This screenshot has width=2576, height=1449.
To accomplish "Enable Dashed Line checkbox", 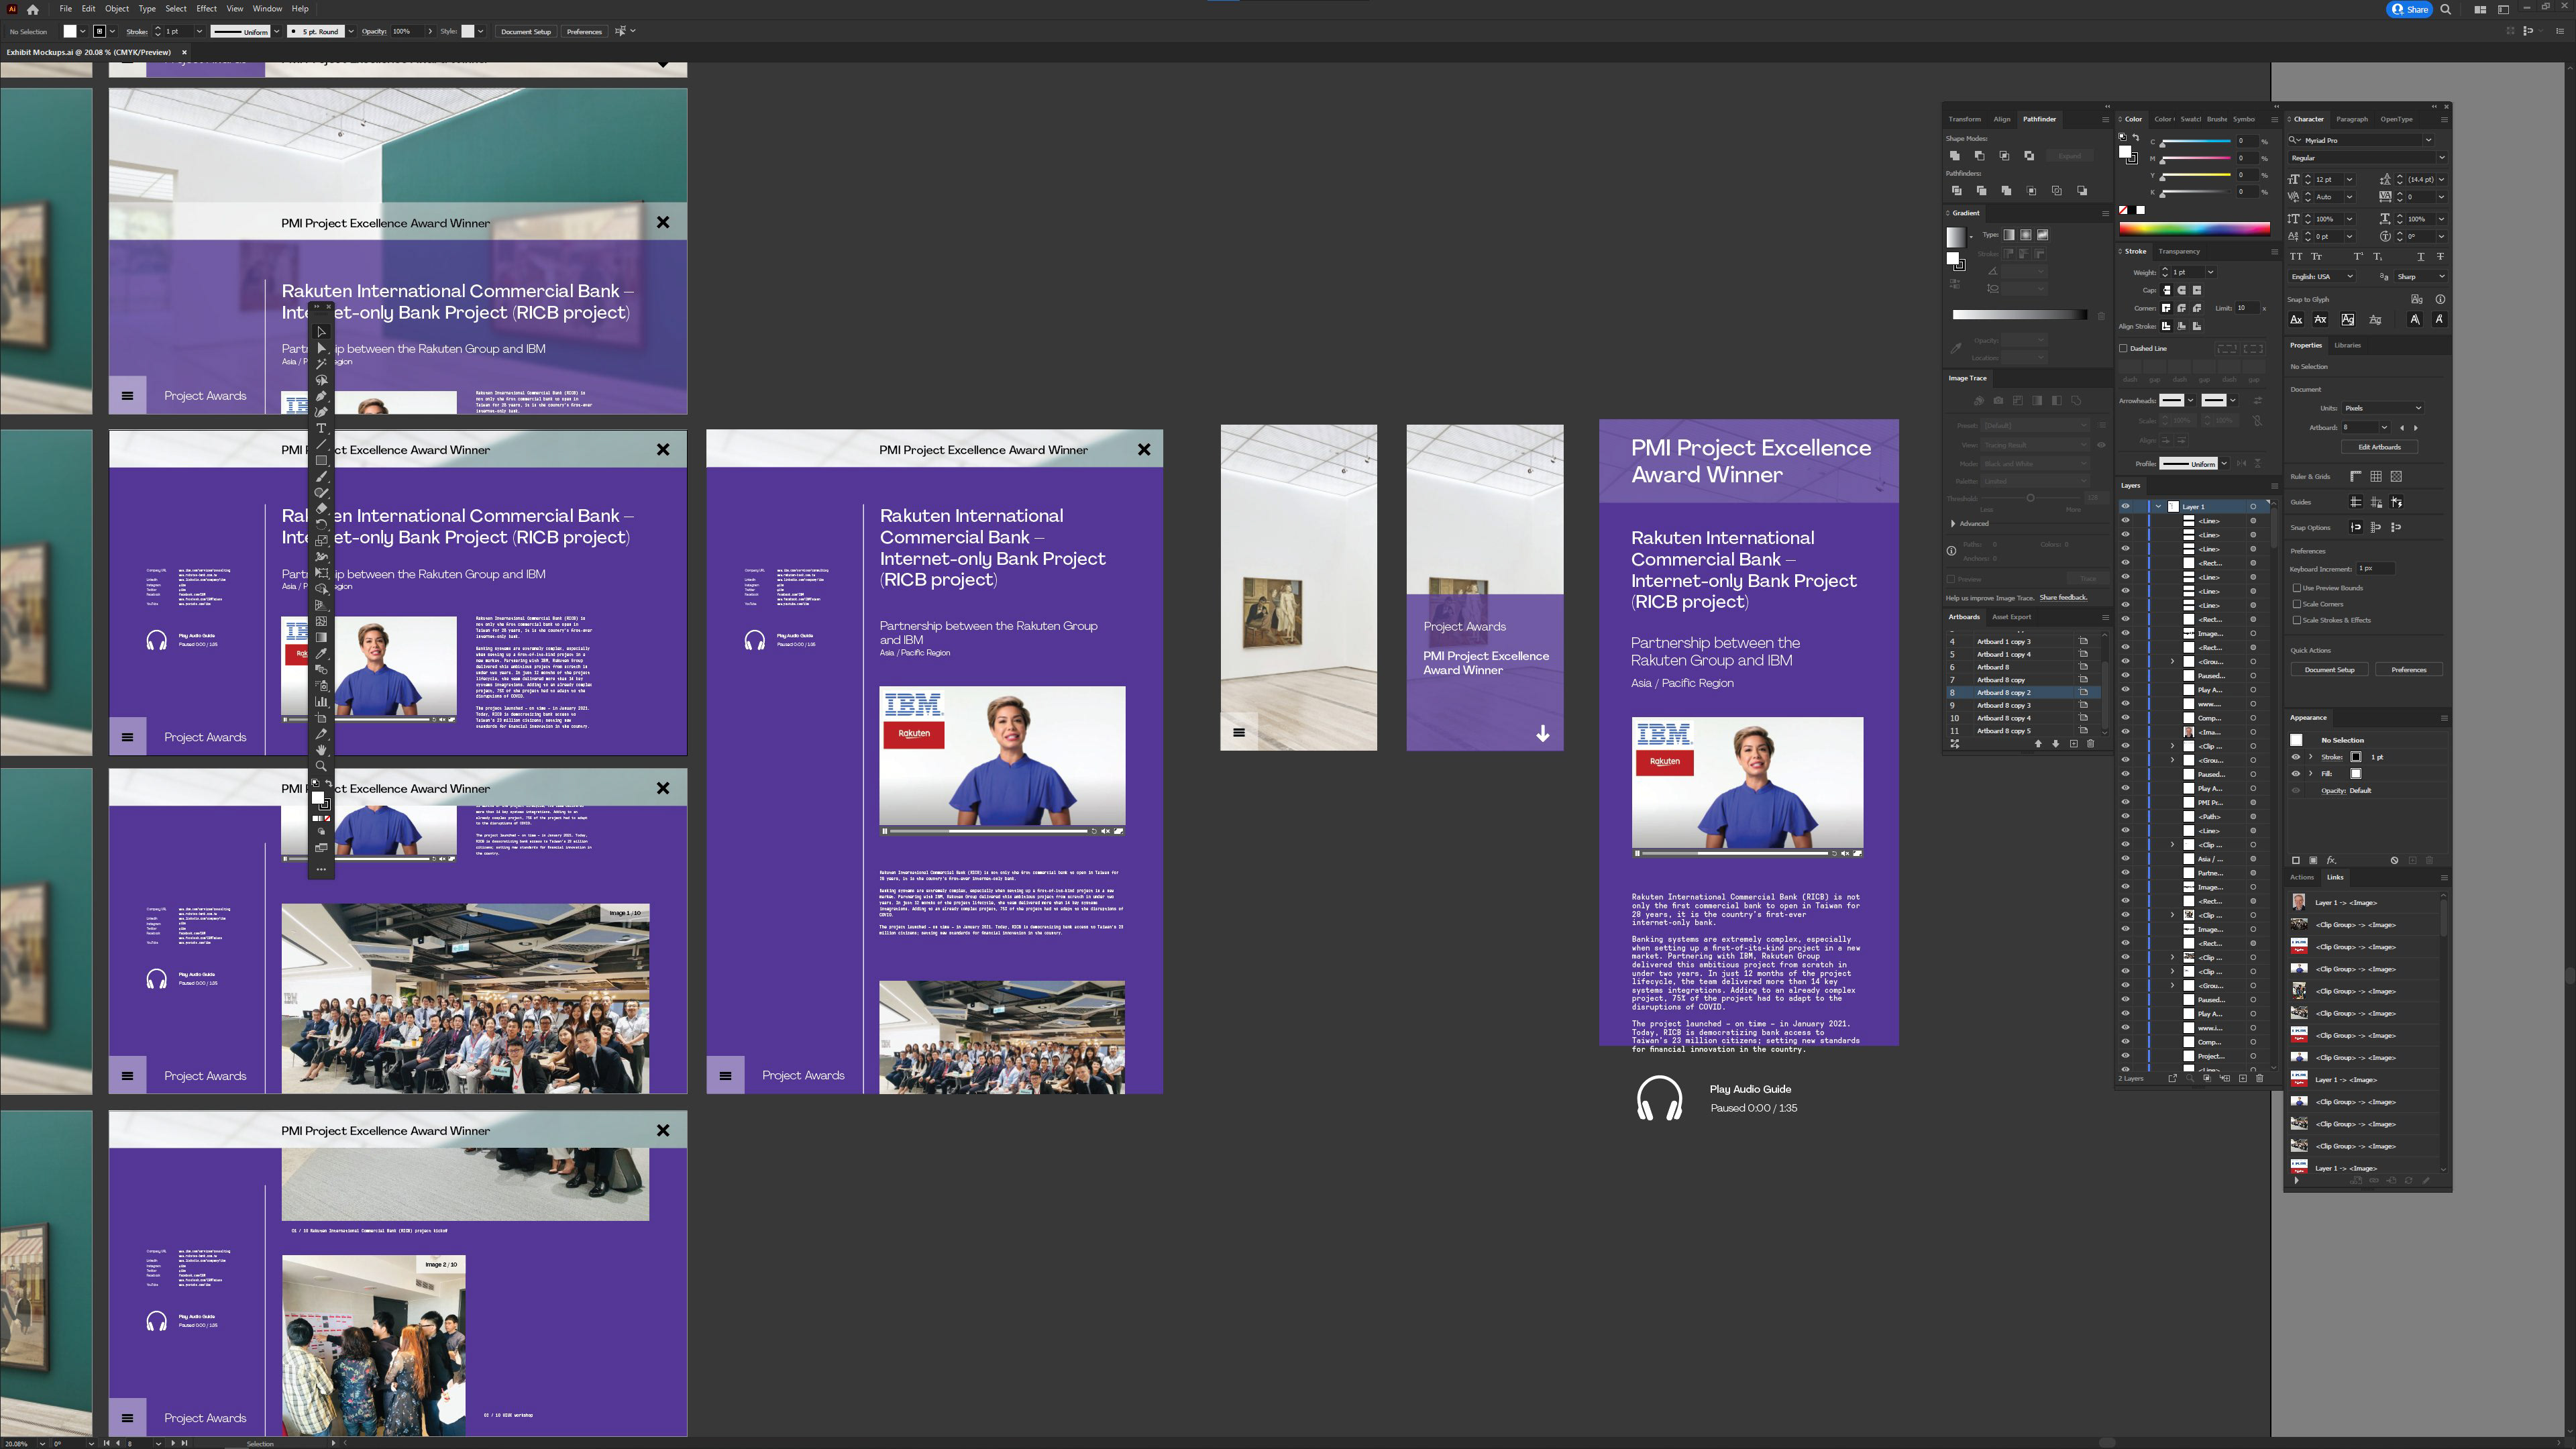I will (x=2123, y=348).
